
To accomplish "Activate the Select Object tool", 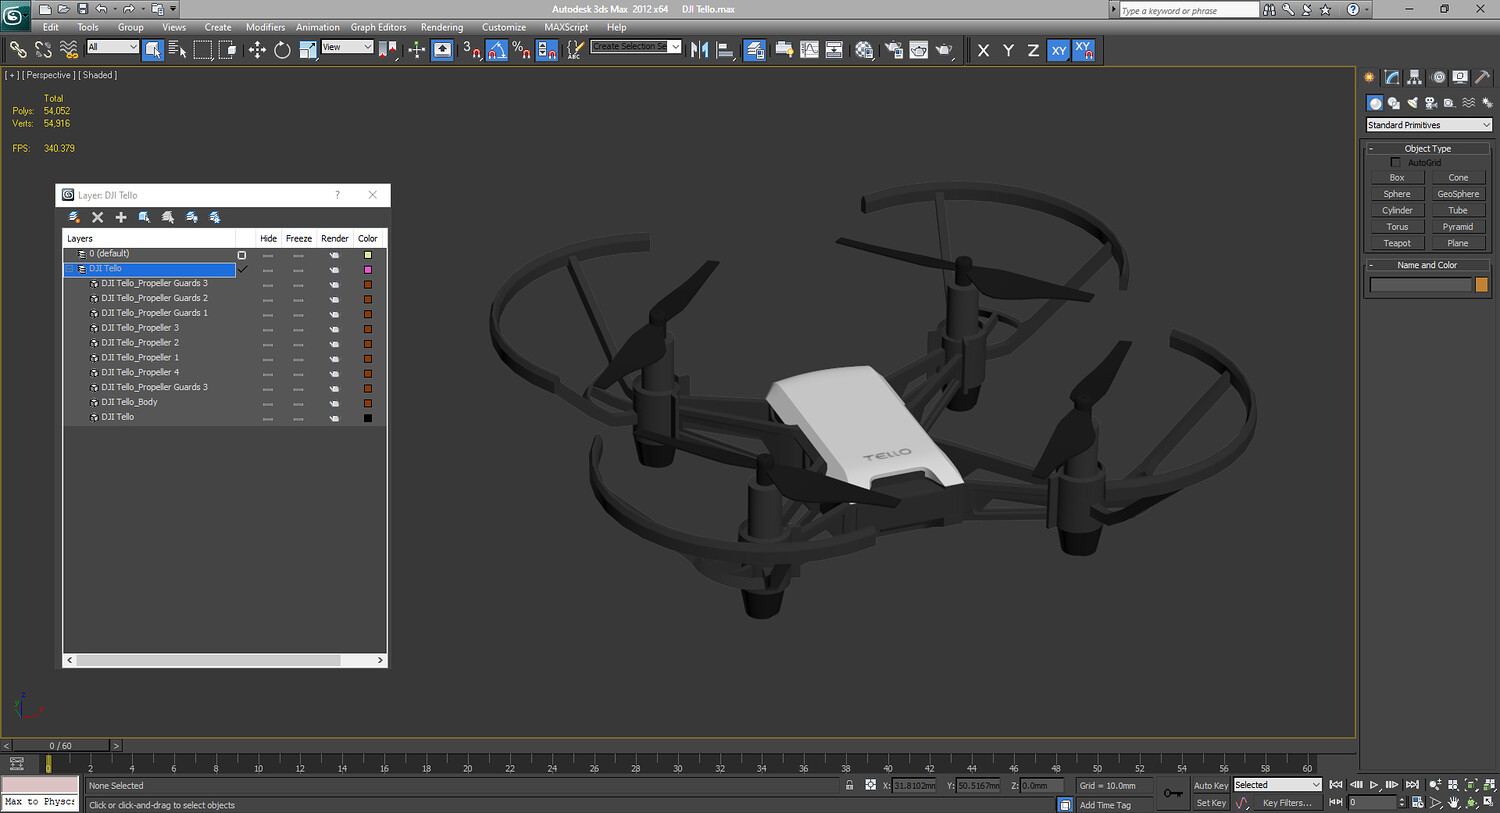I will (x=152, y=49).
